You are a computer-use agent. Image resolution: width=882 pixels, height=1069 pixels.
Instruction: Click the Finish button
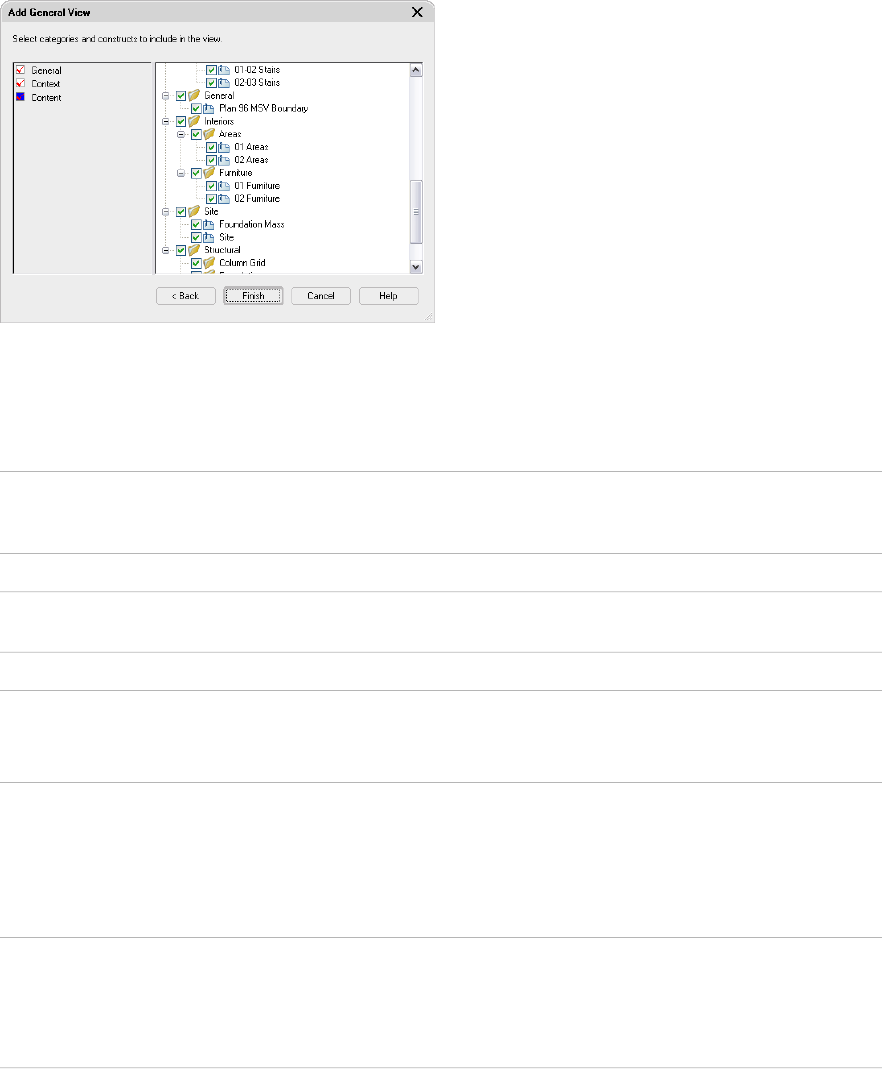tap(253, 296)
